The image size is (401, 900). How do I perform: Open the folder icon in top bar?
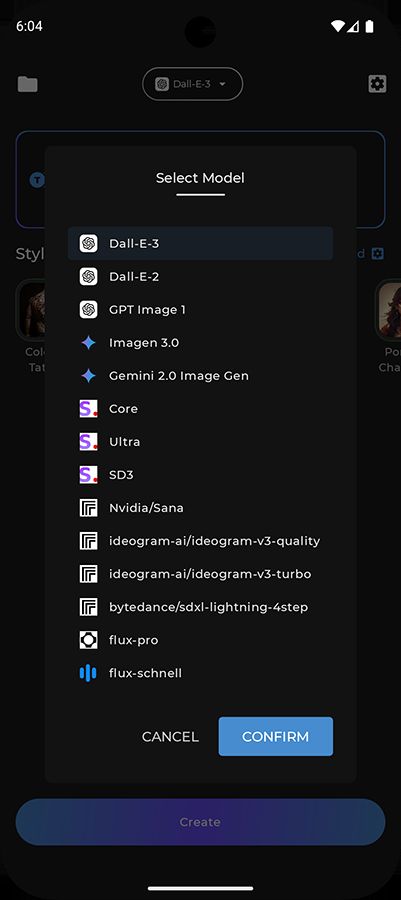pyautogui.click(x=28, y=84)
